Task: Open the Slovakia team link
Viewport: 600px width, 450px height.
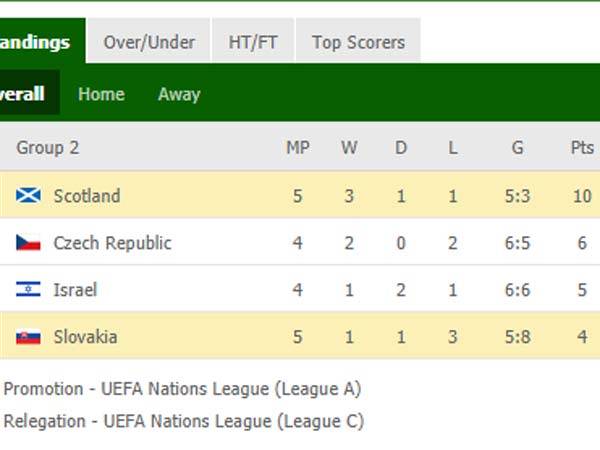Action: [85, 337]
